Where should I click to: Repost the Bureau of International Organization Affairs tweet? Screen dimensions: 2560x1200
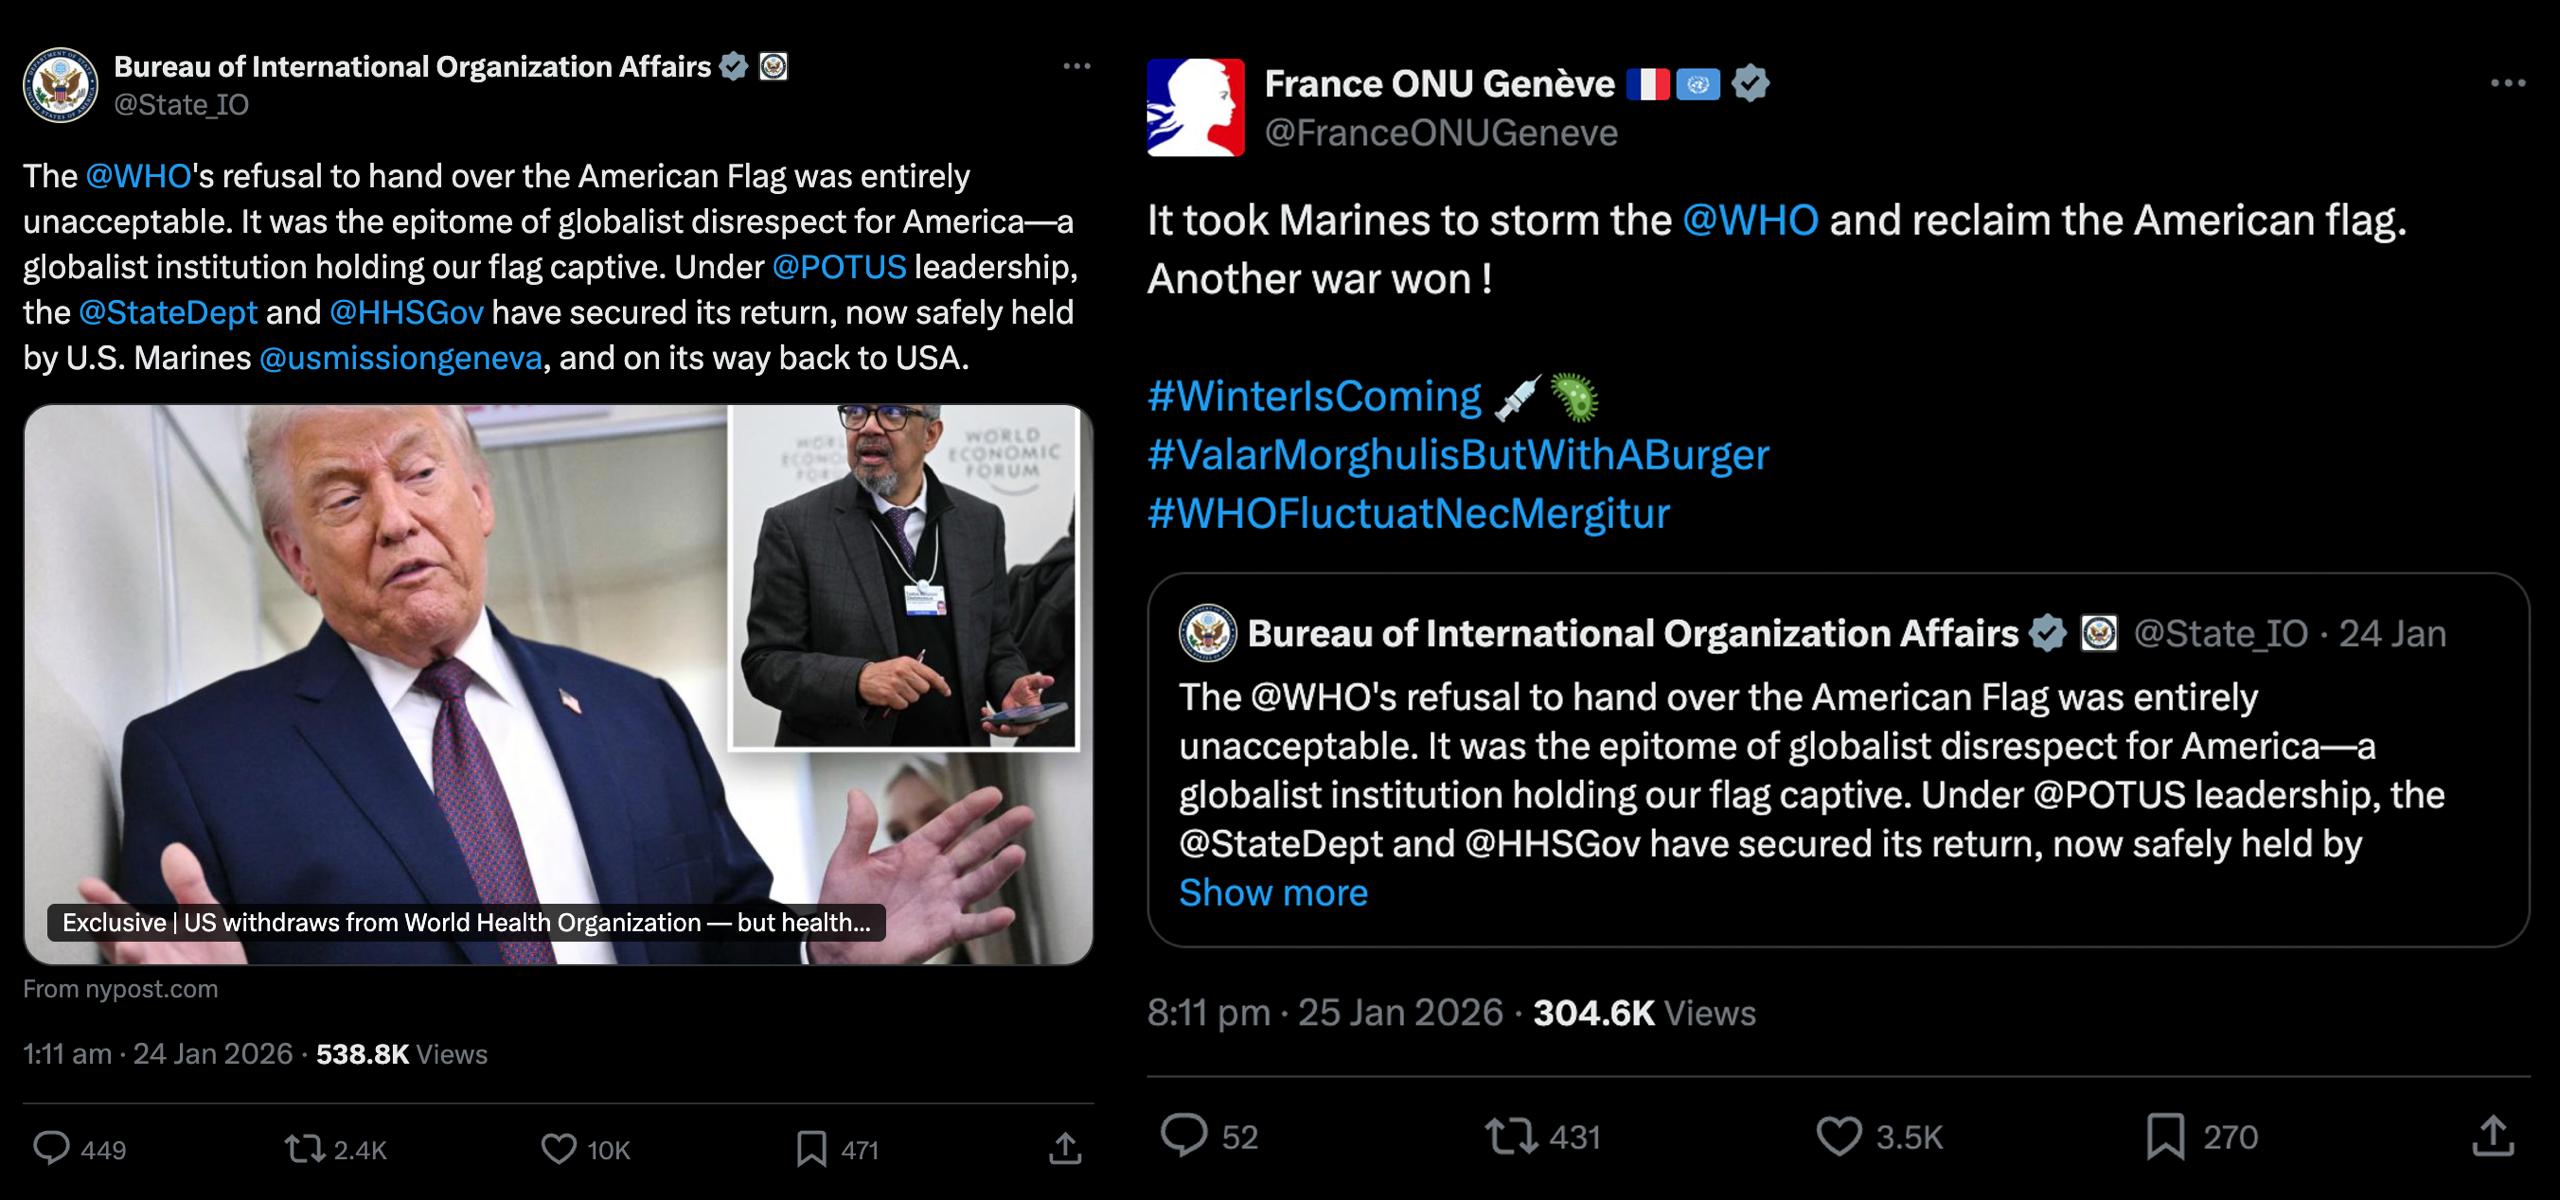[x=305, y=1149]
